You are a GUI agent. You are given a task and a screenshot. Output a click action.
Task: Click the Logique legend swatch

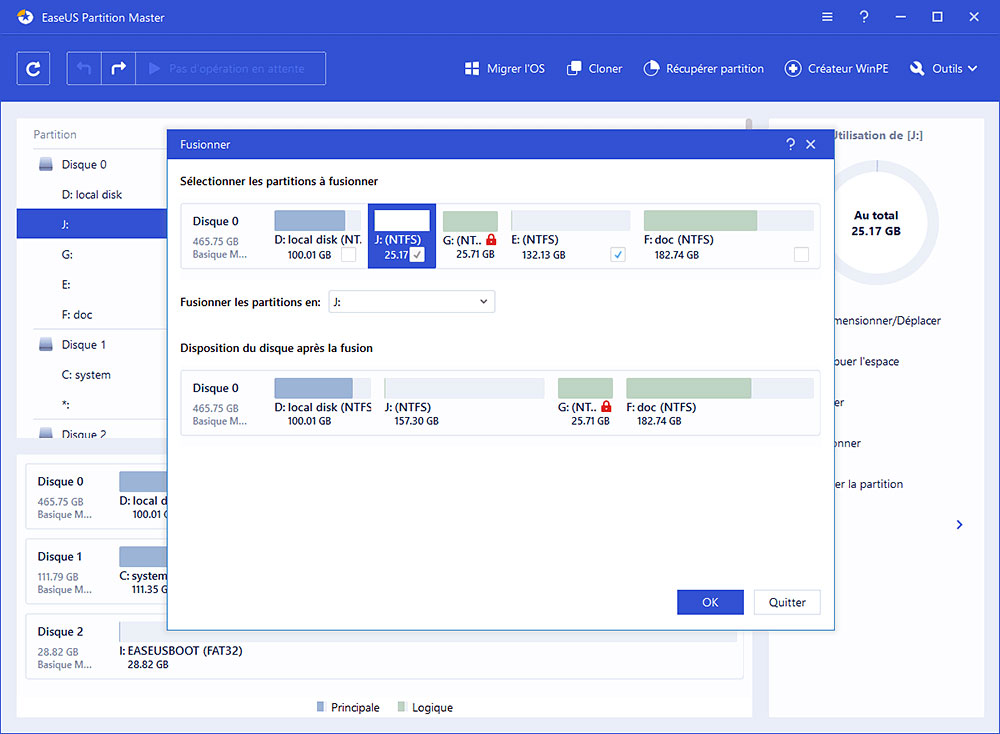(x=401, y=707)
